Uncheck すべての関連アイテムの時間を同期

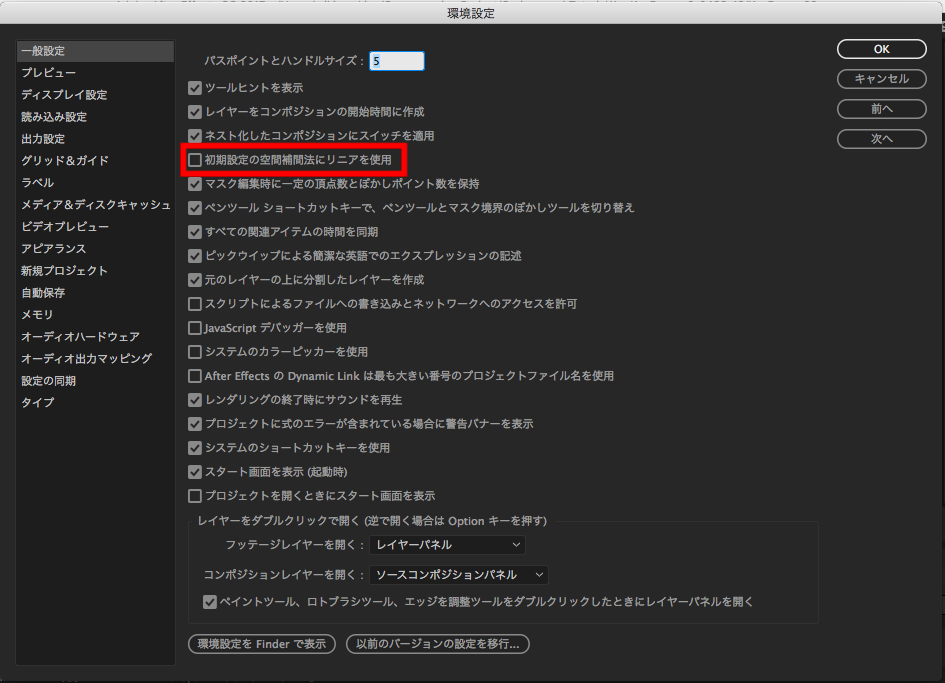point(195,232)
